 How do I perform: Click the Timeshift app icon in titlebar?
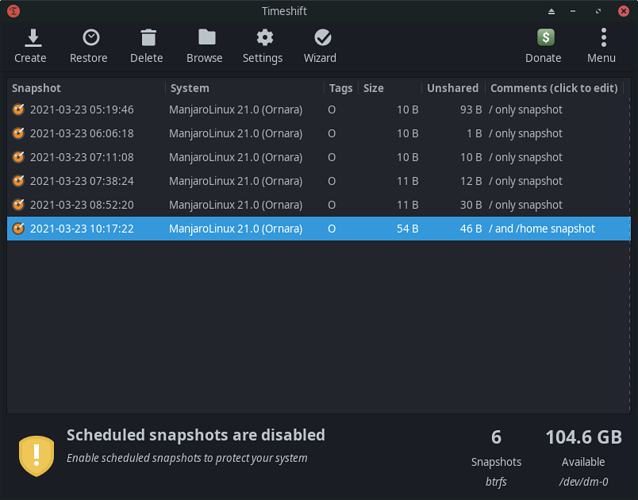[x=13, y=11]
